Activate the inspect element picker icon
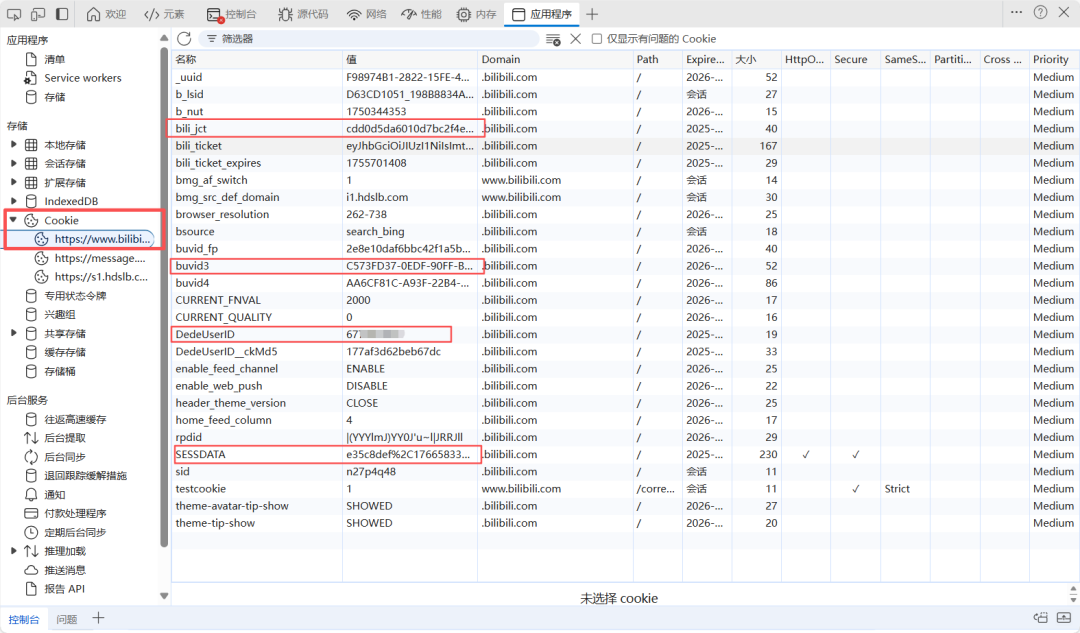Viewport: 1080px width, 633px height. [14, 14]
